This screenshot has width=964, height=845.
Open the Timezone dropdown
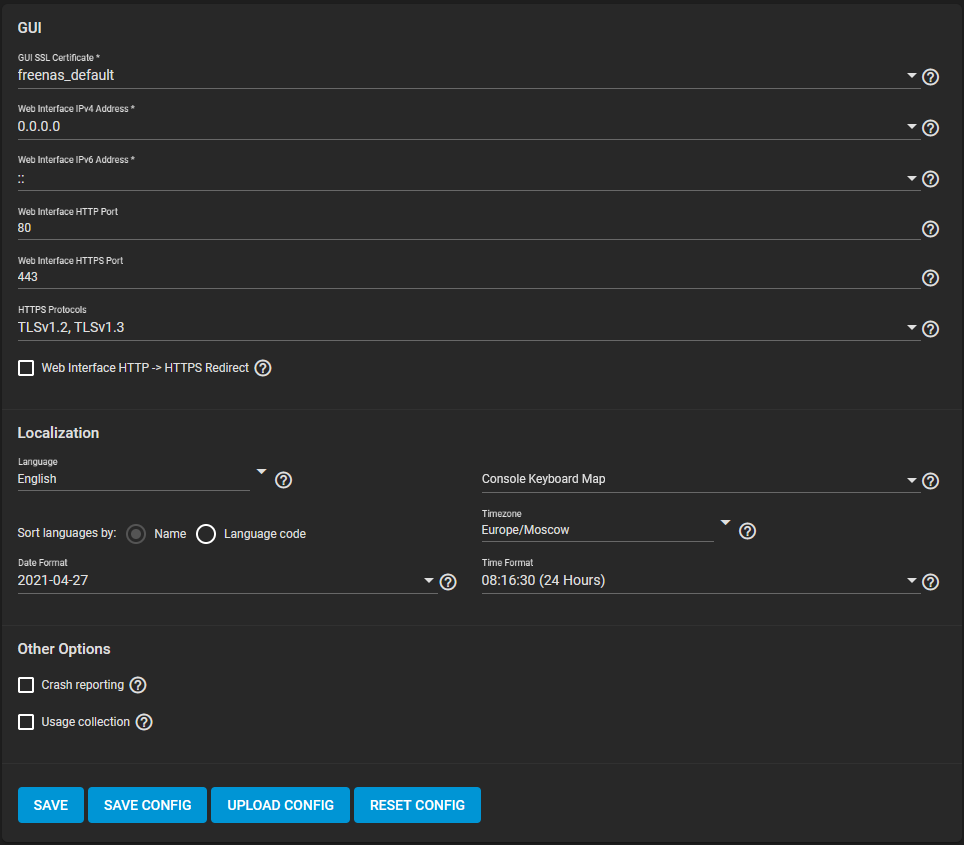[x=725, y=523]
